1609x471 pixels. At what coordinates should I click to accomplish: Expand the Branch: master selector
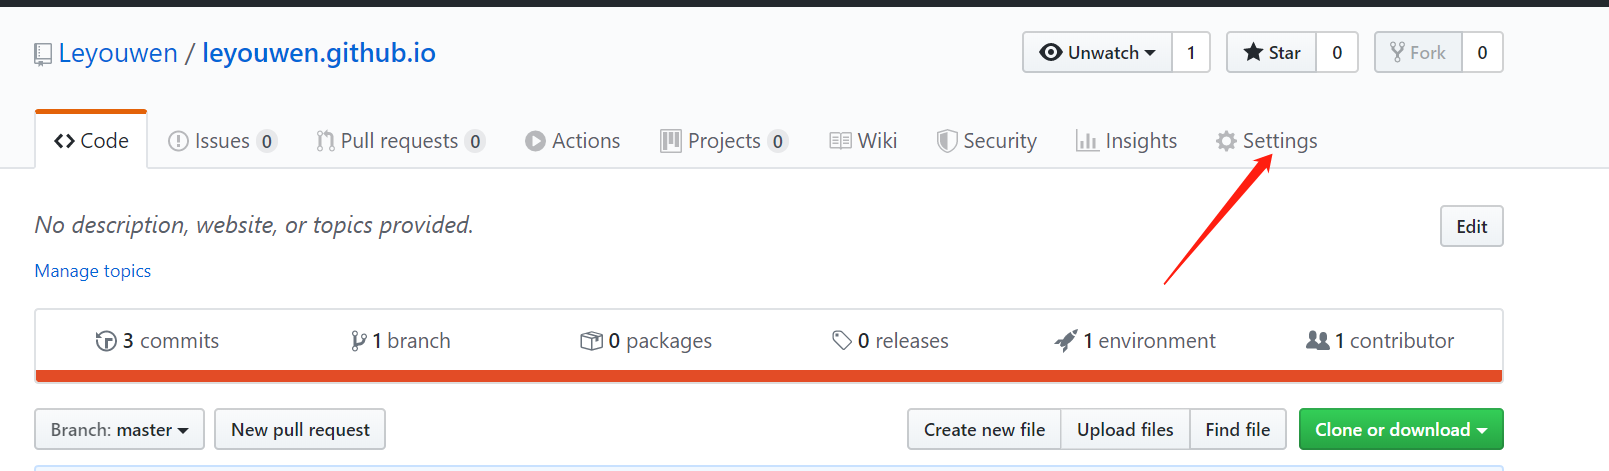click(x=119, y=430)
